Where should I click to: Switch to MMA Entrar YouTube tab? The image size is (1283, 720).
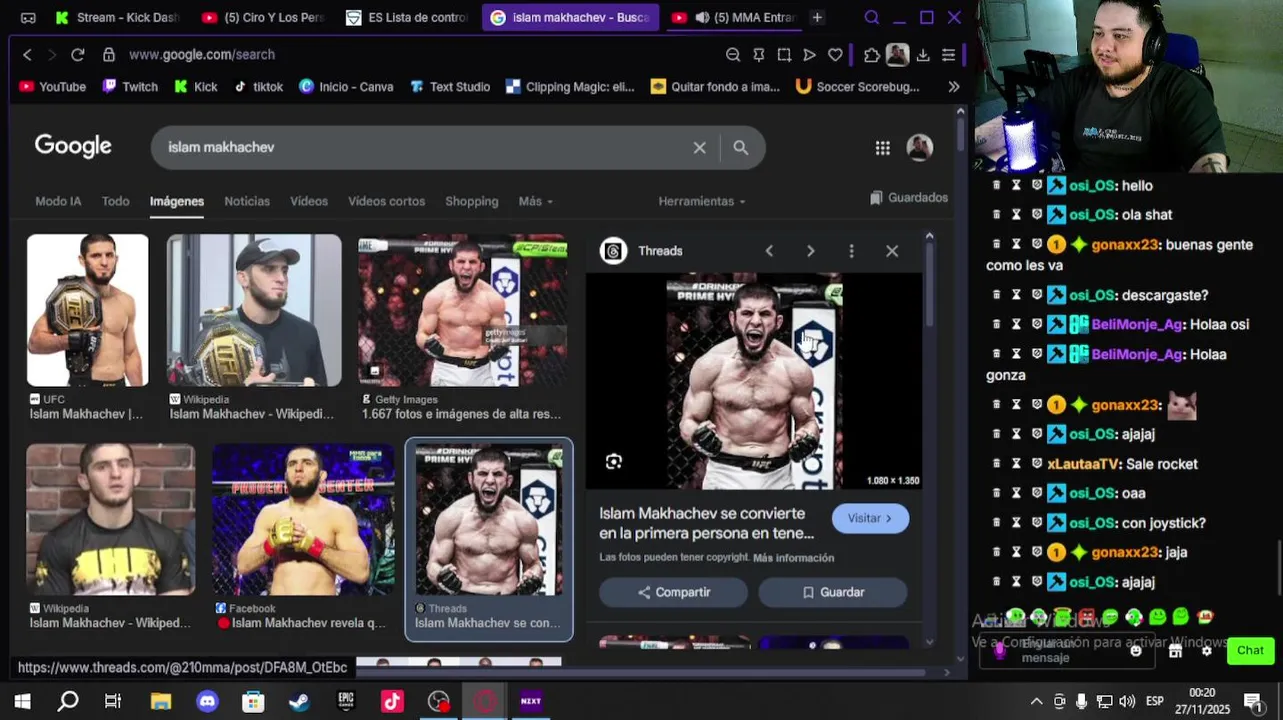pyautogui.click(x=732, y=17)
